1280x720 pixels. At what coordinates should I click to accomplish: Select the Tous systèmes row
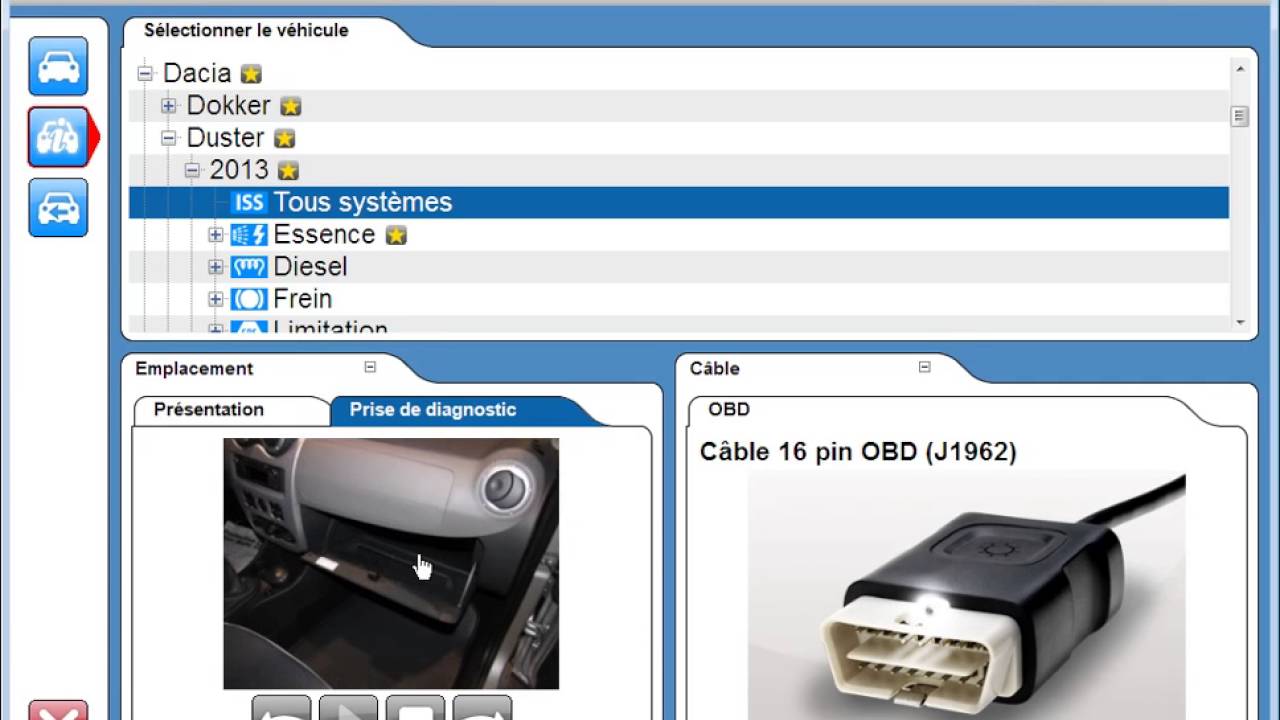pyautogui.click(x=679, y=202)
